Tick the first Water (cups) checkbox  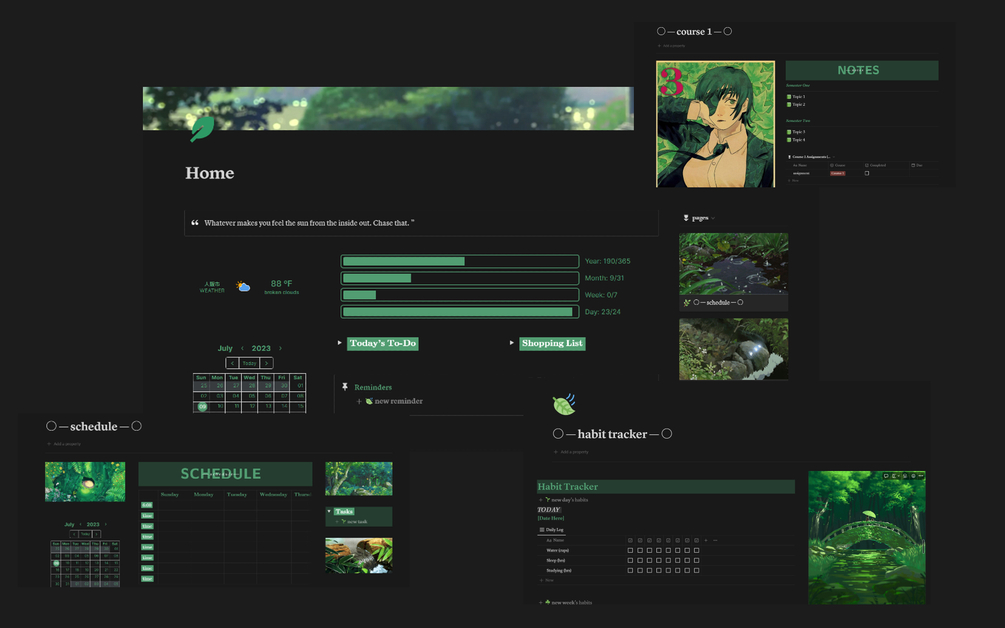[x=630, y=550]
